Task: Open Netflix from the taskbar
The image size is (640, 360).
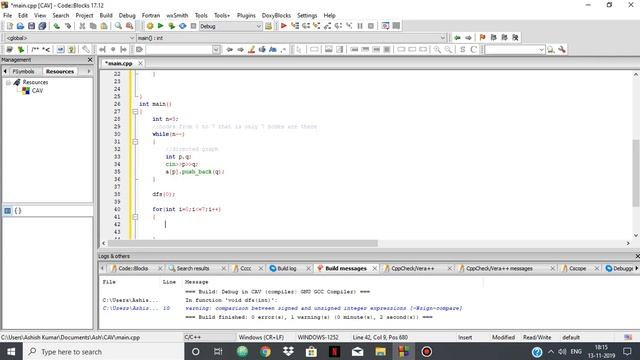Action: [x=334, y=351]
